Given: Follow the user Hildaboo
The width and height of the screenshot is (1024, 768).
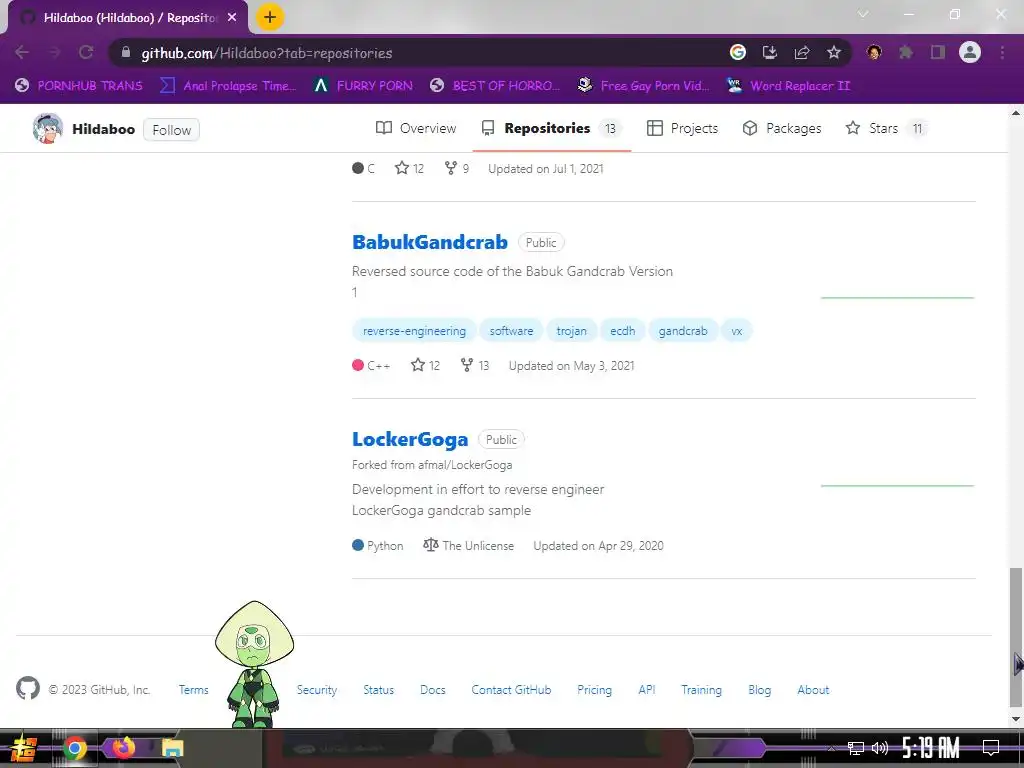Looking at the screenshot, I should tap(172, 130).
